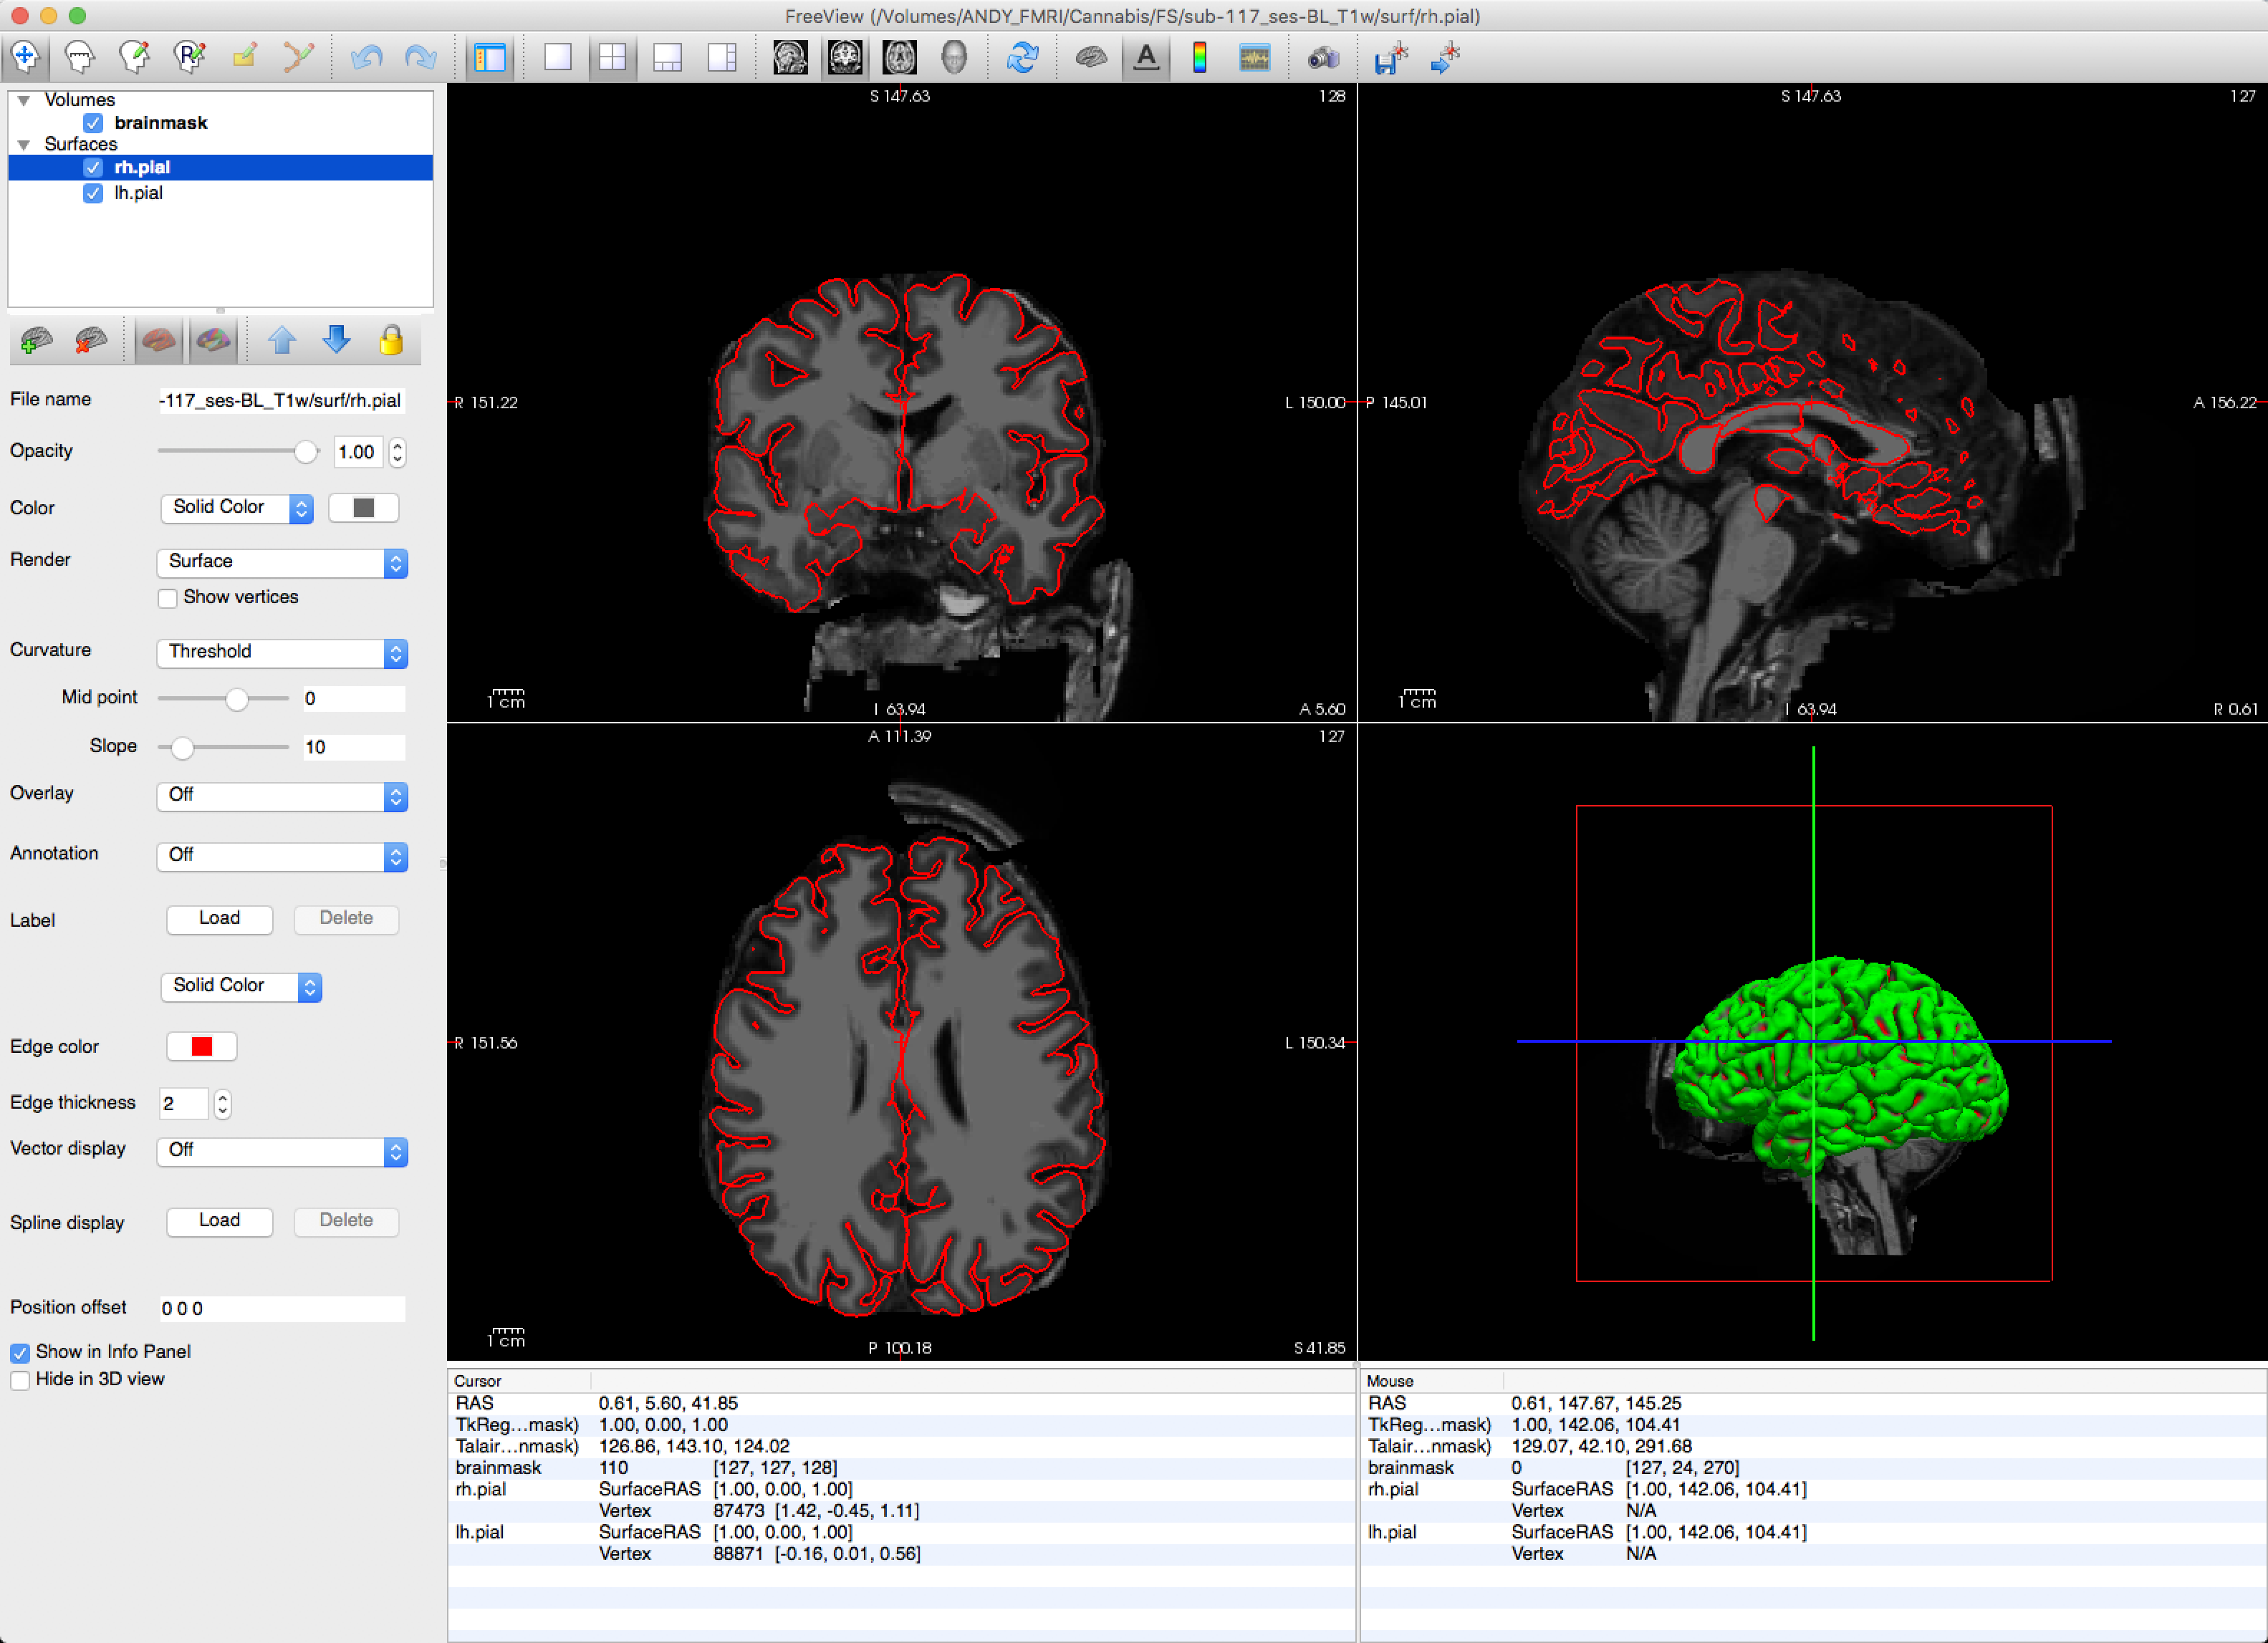Click the Opacity slider handle
The image size is (2268, 1643).
[306, 452]
